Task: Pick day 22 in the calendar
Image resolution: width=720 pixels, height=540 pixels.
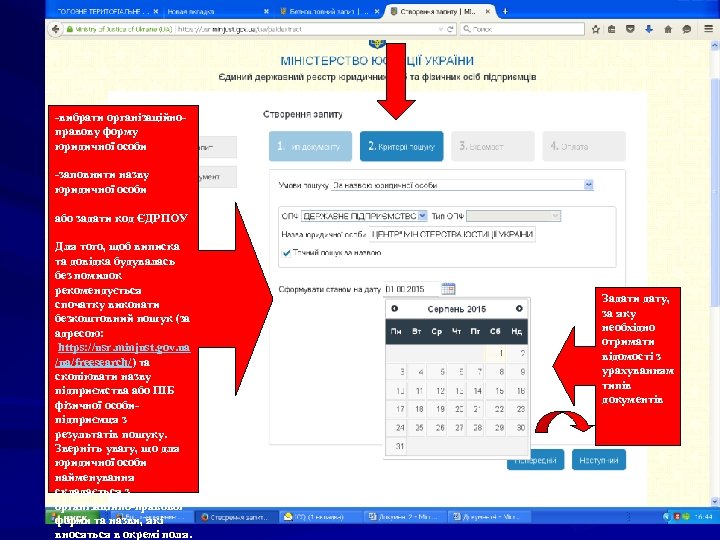Action: tap(496, 409)
